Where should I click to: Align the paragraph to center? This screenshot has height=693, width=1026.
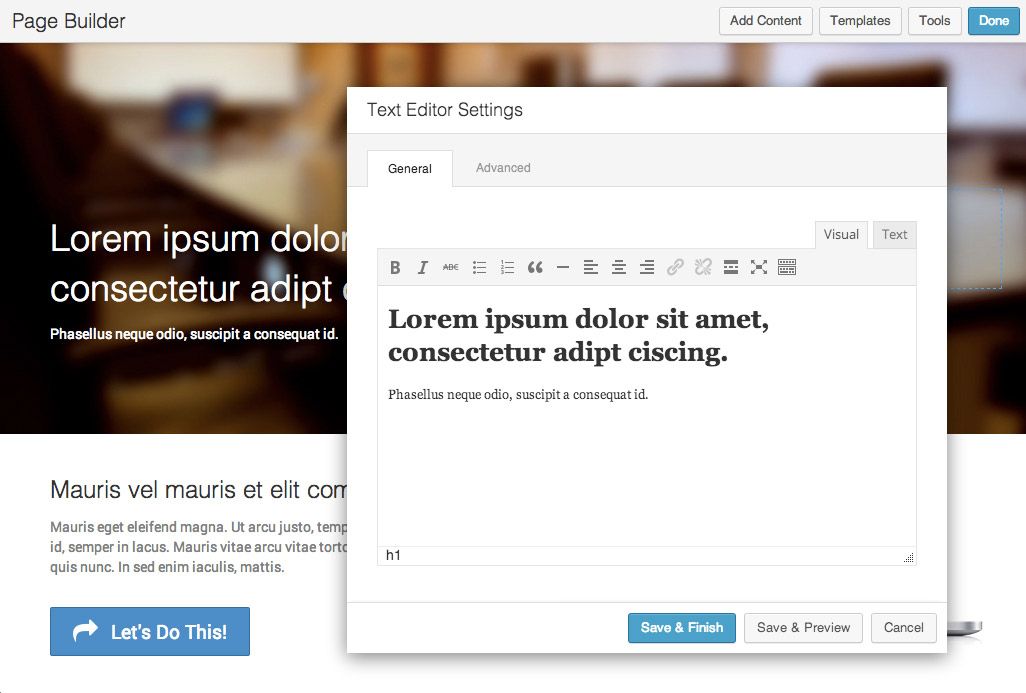click(619, 267)
